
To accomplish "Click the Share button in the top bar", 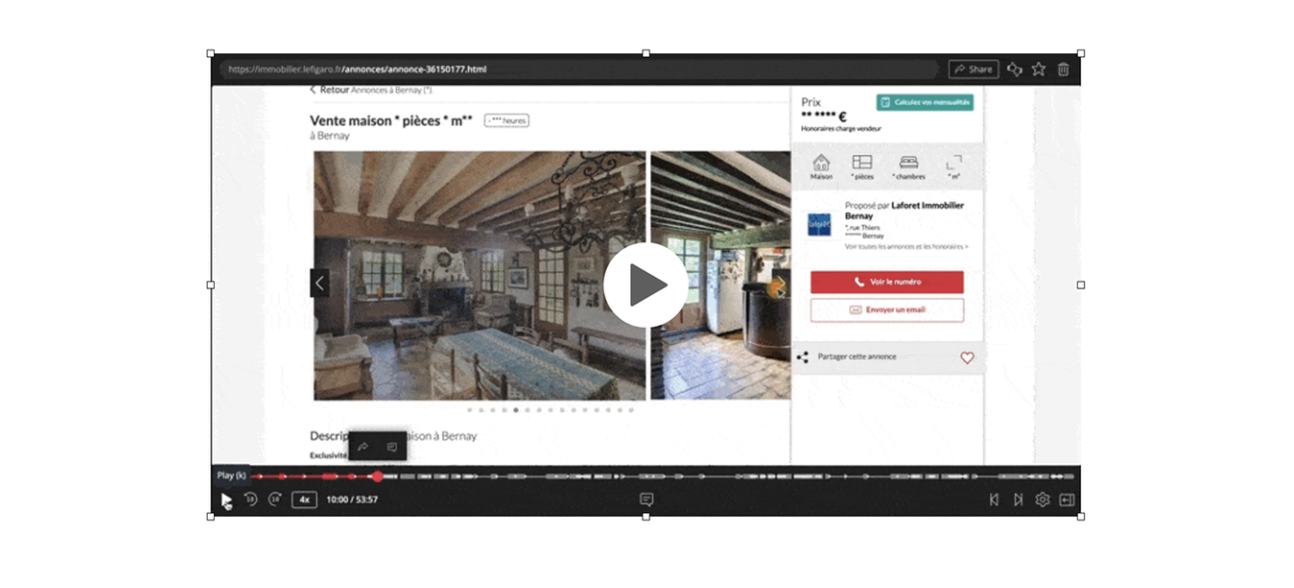I will coord(973,69).
